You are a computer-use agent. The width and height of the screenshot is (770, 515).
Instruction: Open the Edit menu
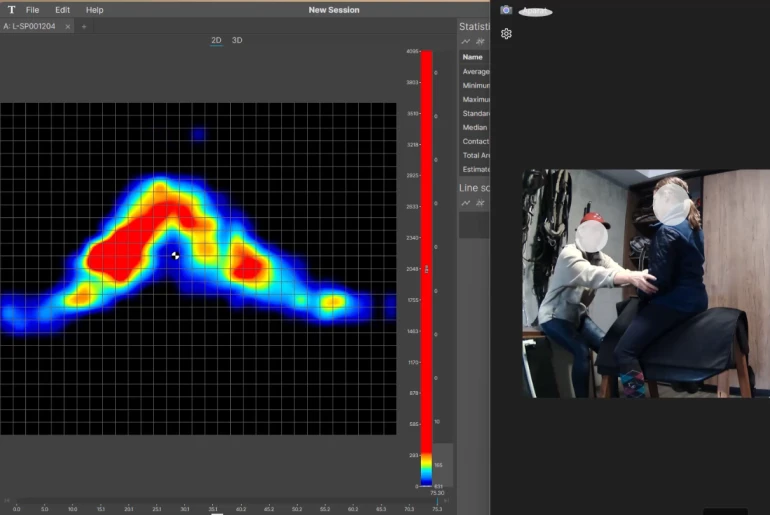point(63,10)
